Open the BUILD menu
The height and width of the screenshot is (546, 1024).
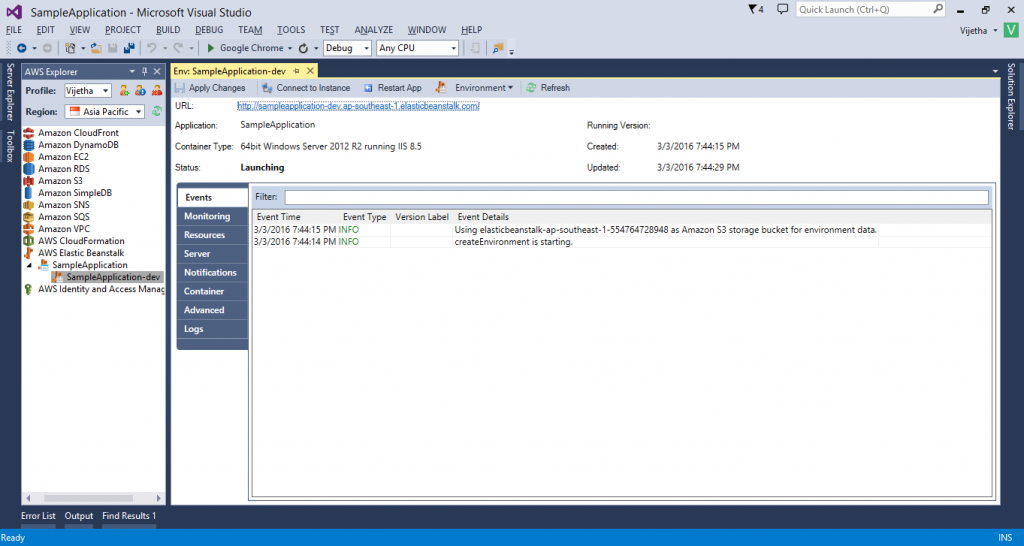[x=168, y=30]
